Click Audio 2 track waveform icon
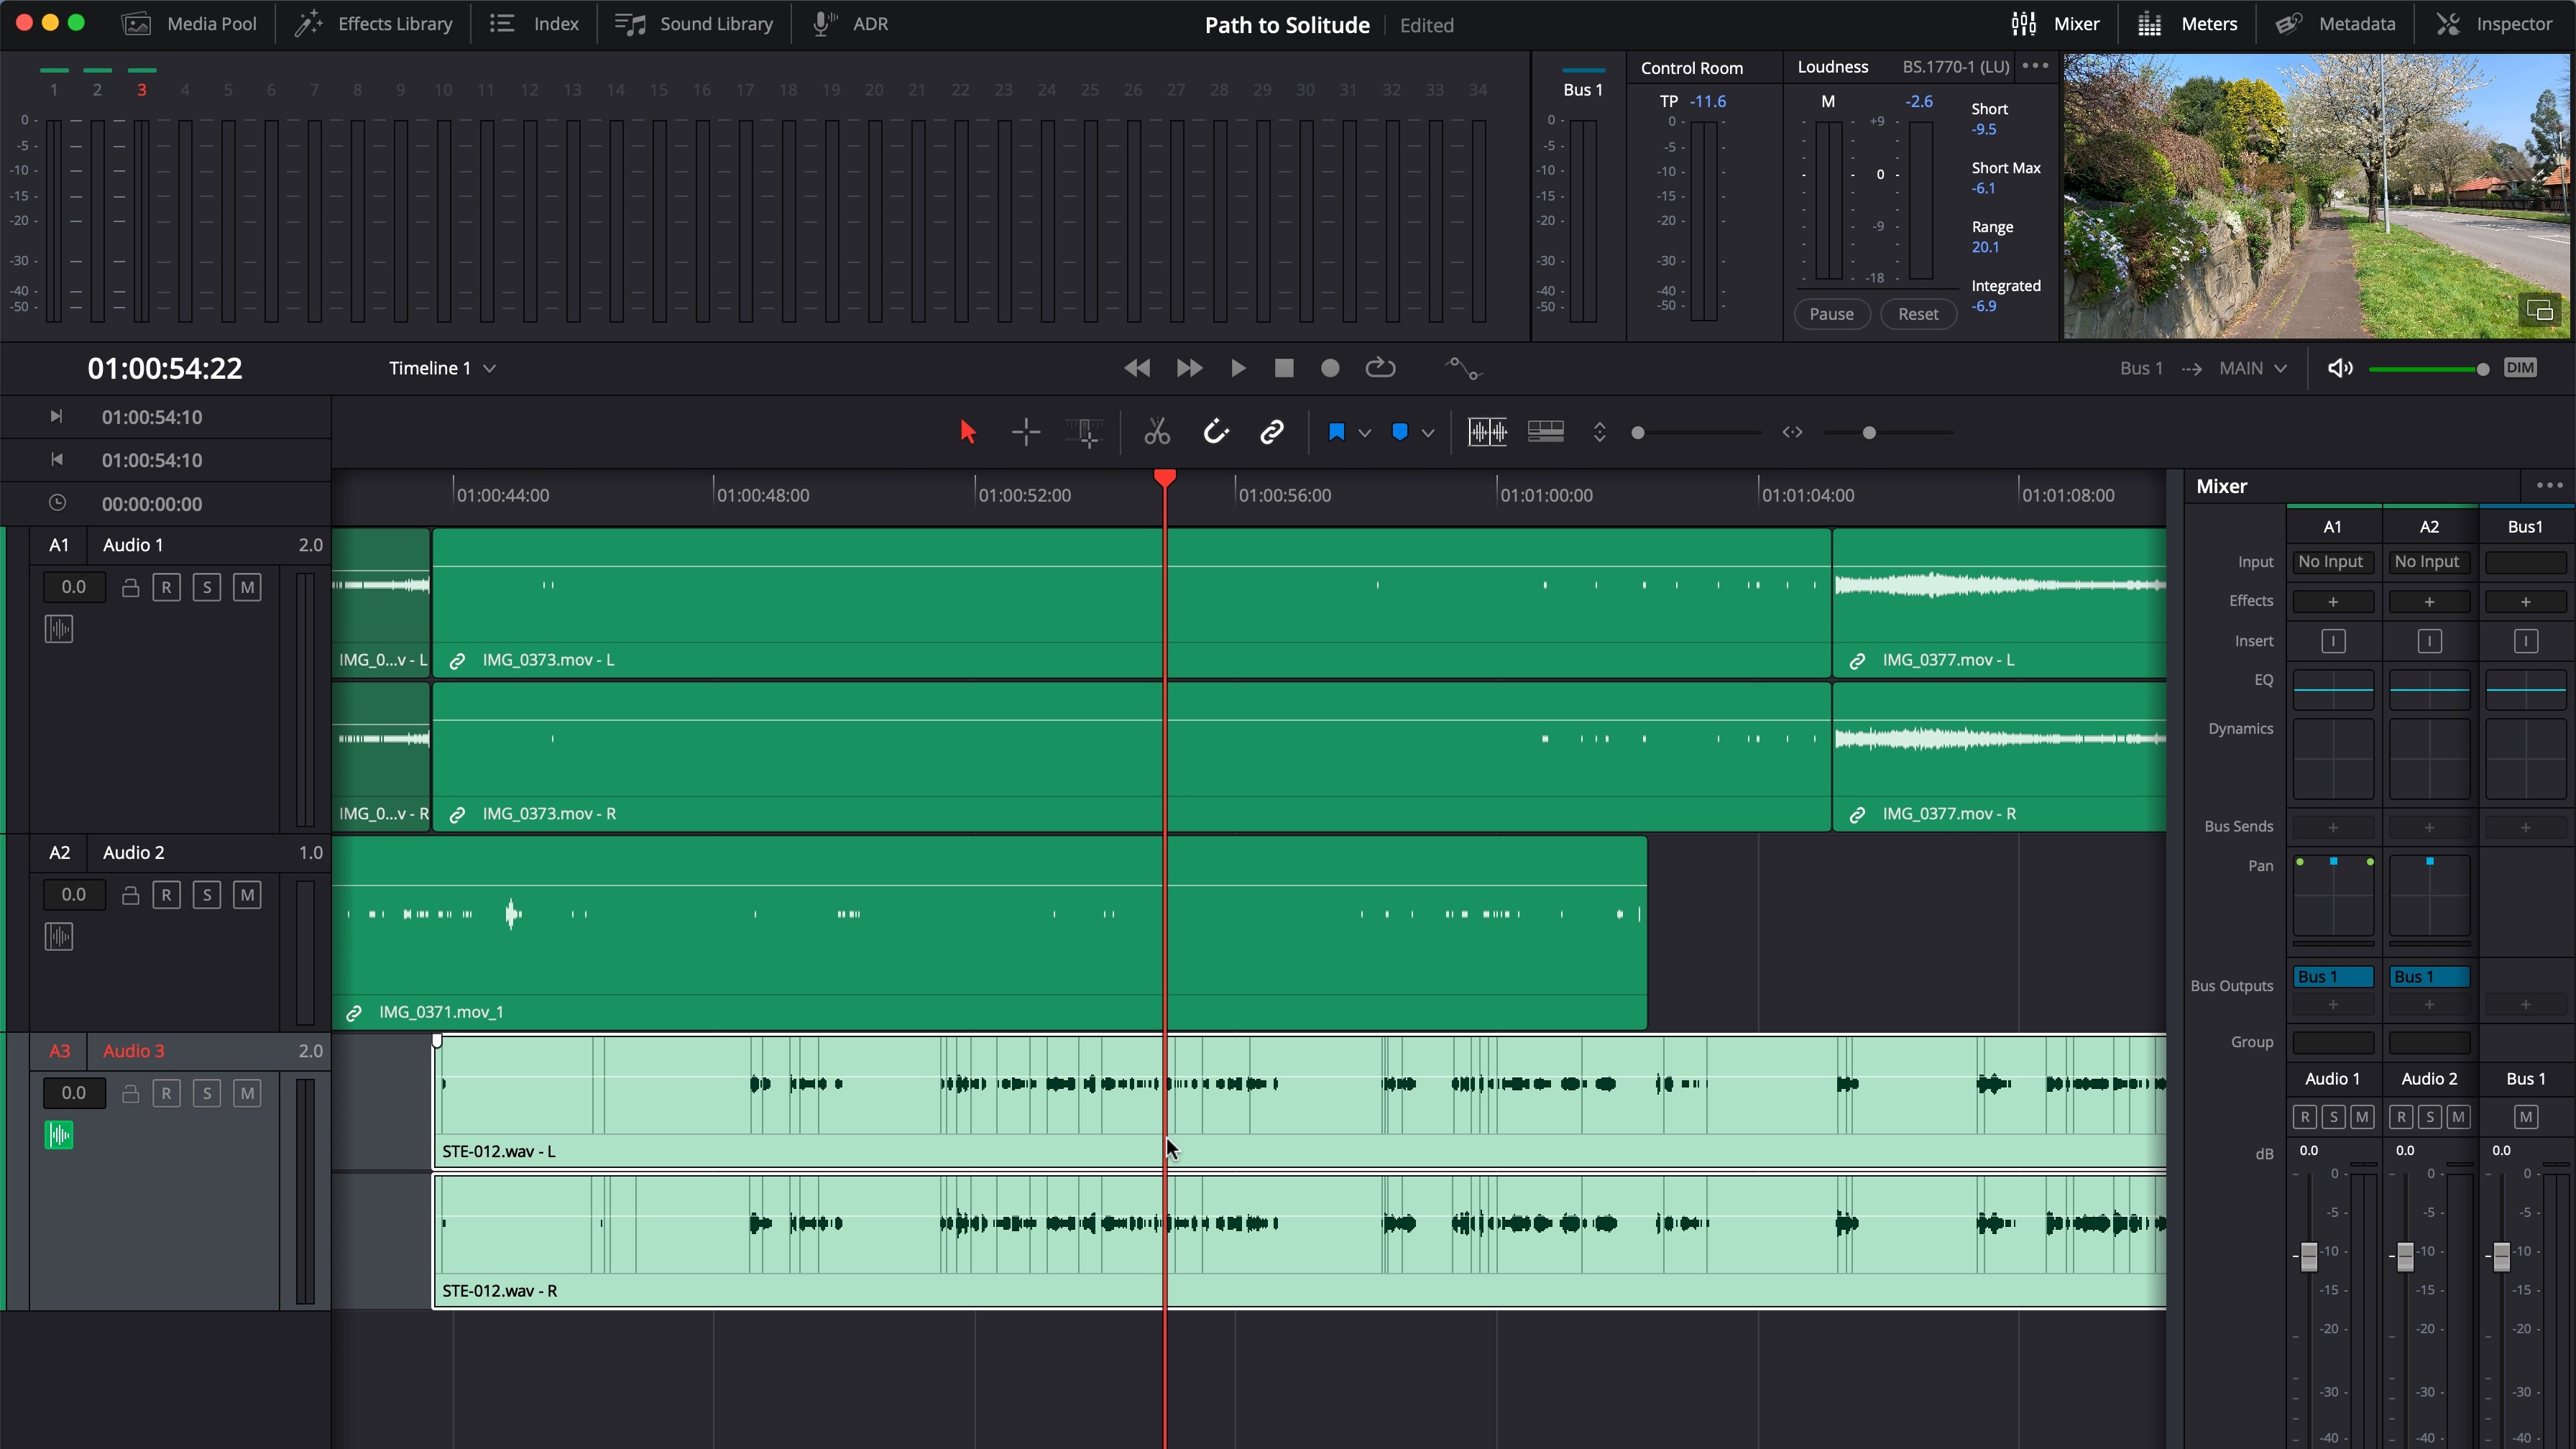The width and height of the screenshot is (2576, 1449). [59, 937]
